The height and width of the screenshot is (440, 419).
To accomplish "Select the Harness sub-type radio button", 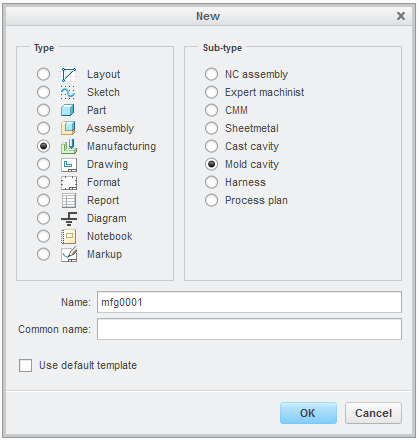I will click(211, 182).
